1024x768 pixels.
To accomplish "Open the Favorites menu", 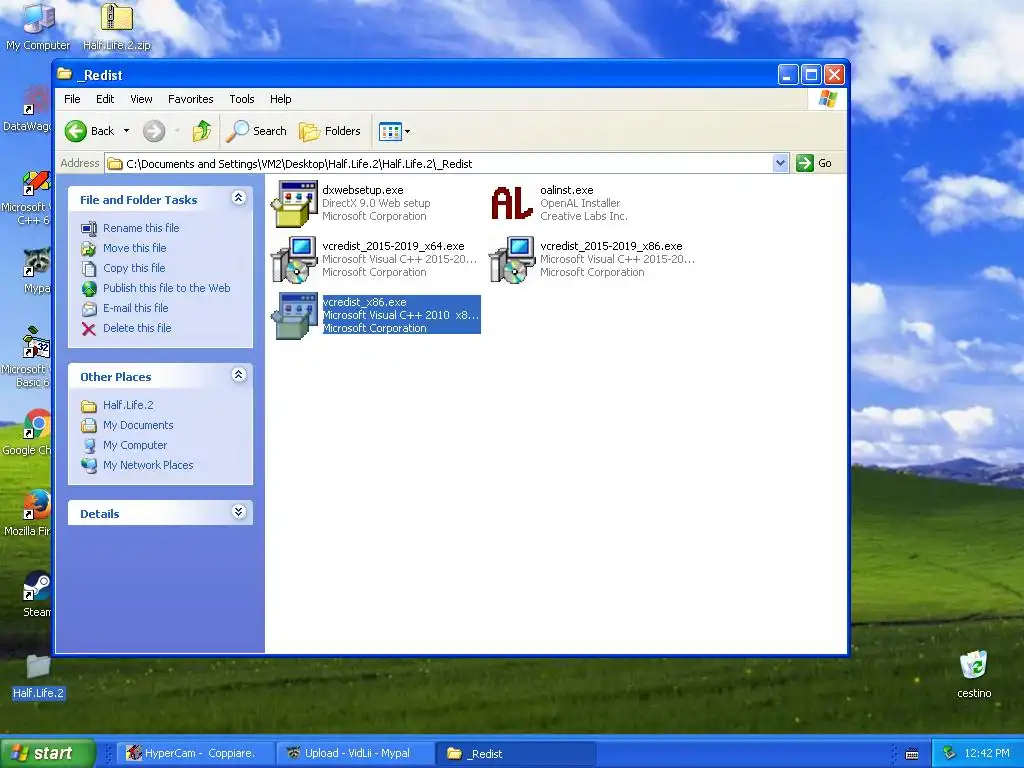I will (191, 99).
